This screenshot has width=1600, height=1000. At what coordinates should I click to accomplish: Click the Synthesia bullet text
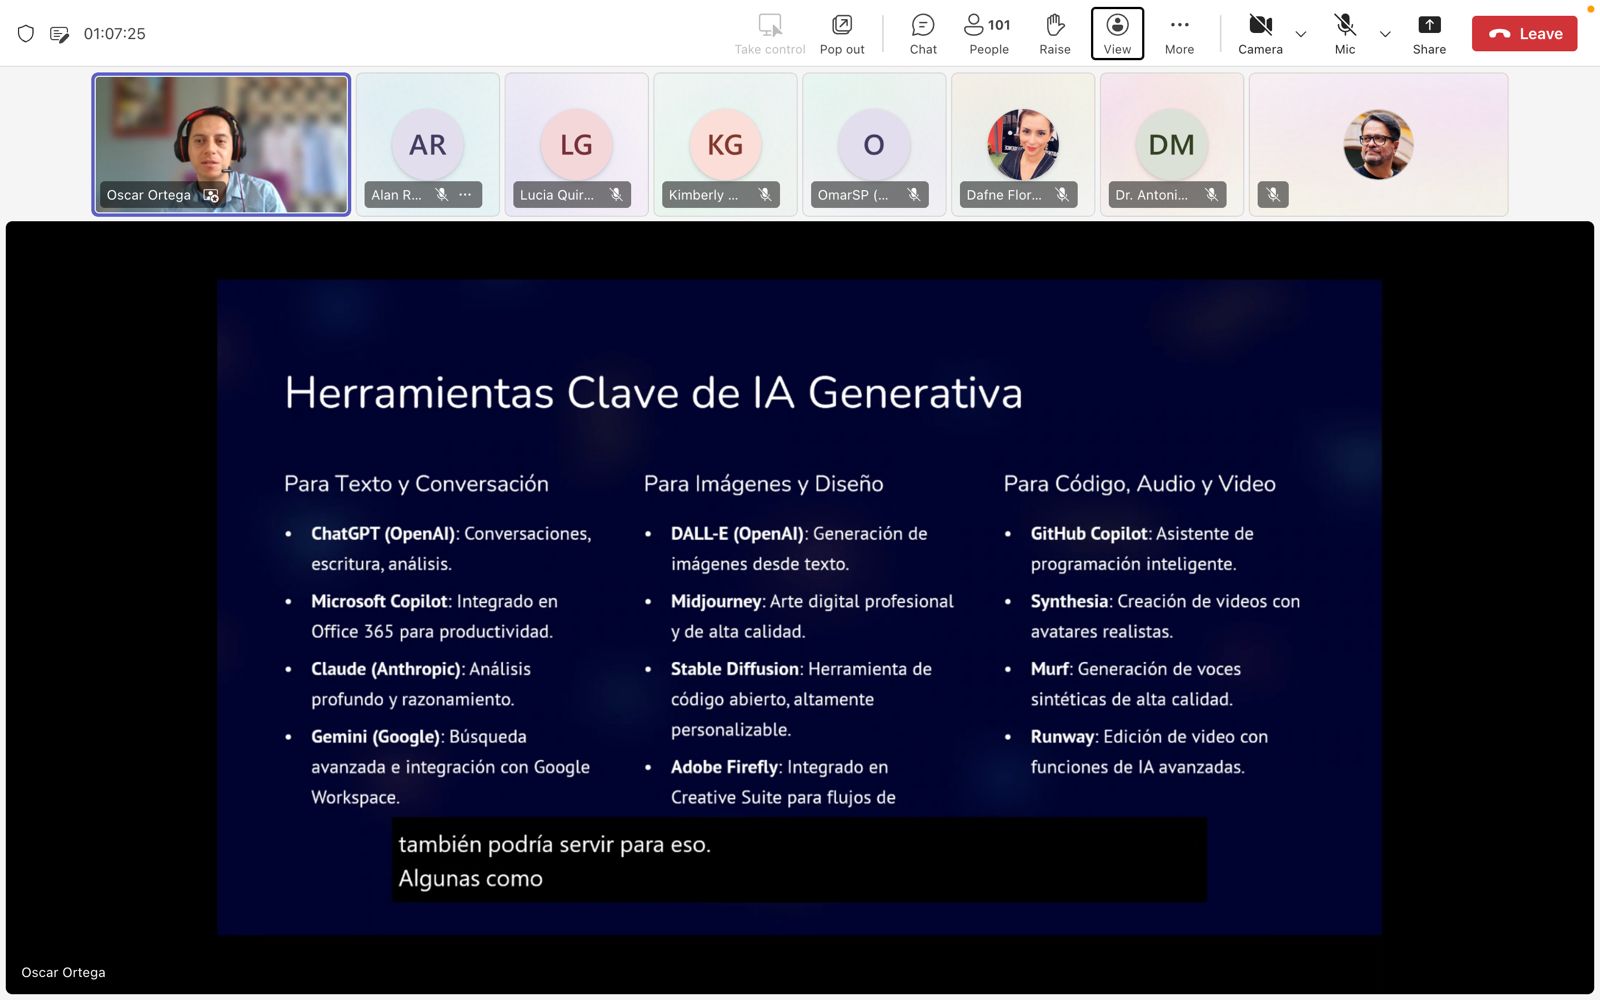click(x=1165, y=616)
